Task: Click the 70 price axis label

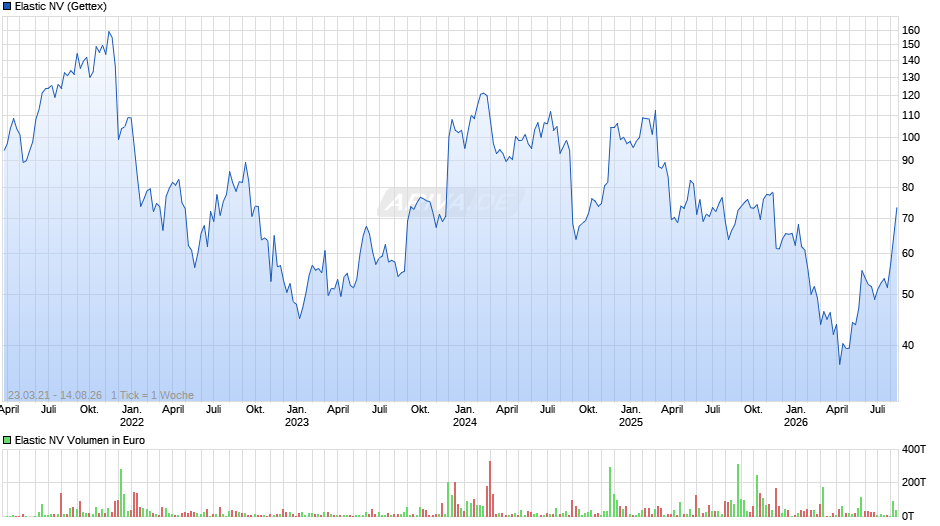Action: pos(908,218)
